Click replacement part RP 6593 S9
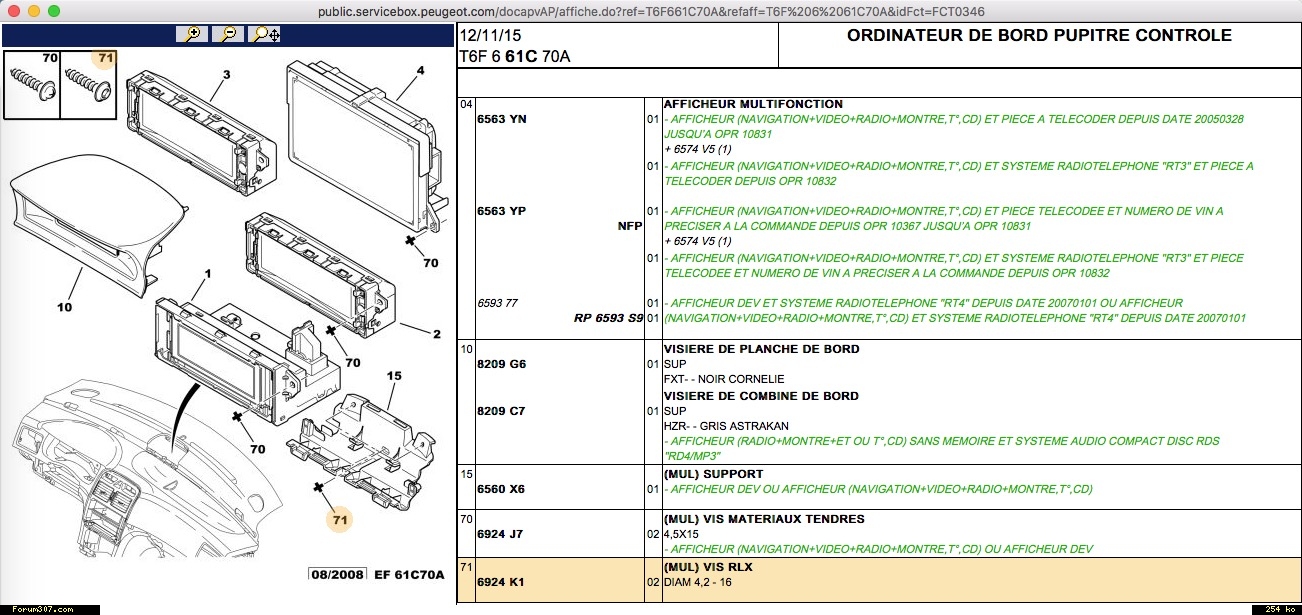1302x615 pixels. click(x=608, y=319)
